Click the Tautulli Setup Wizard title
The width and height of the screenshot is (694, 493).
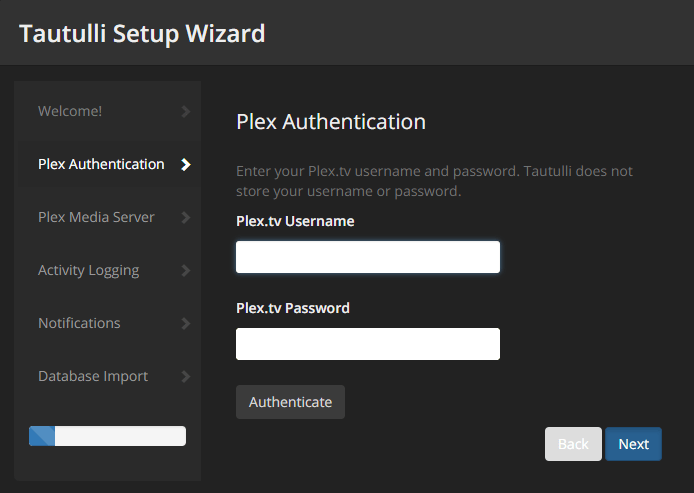(142, 33)
